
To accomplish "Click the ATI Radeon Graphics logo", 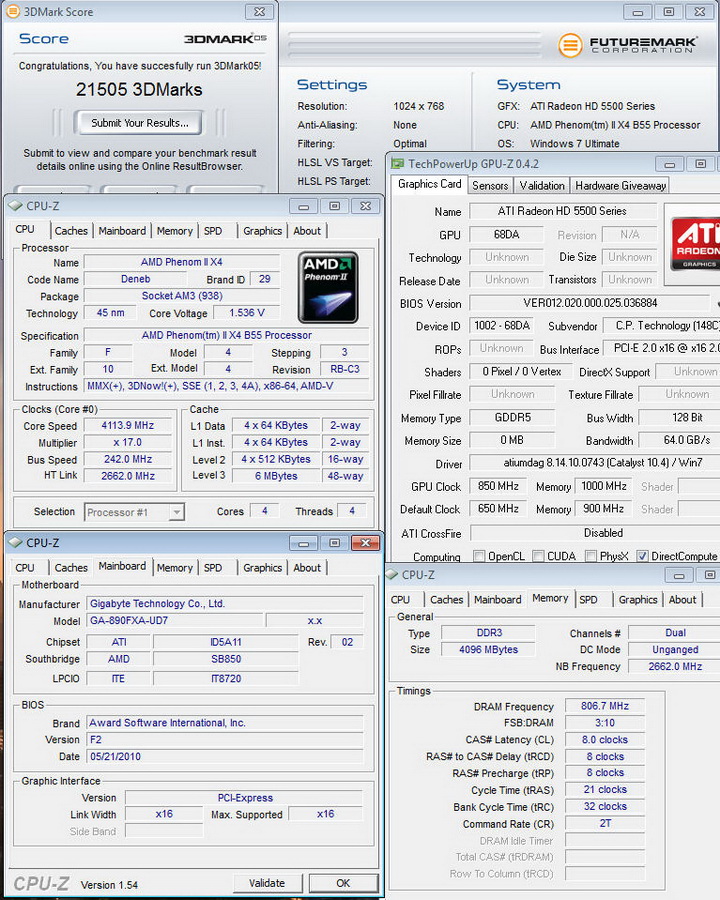I will 695,244.
